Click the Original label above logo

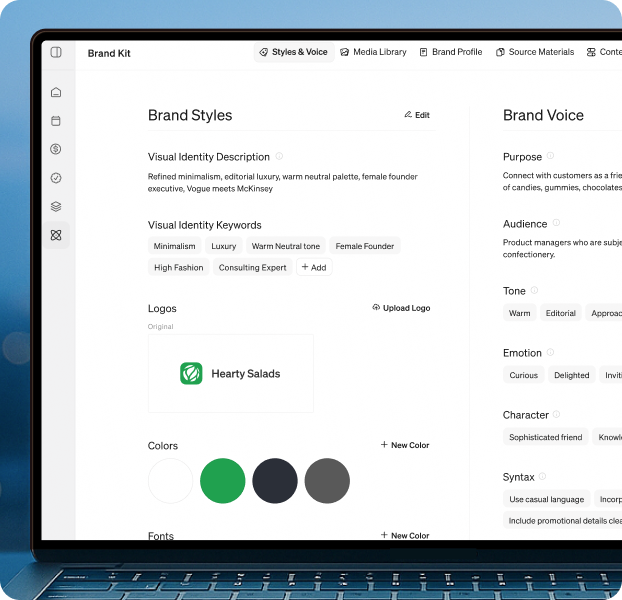click(x=161, y=326)
